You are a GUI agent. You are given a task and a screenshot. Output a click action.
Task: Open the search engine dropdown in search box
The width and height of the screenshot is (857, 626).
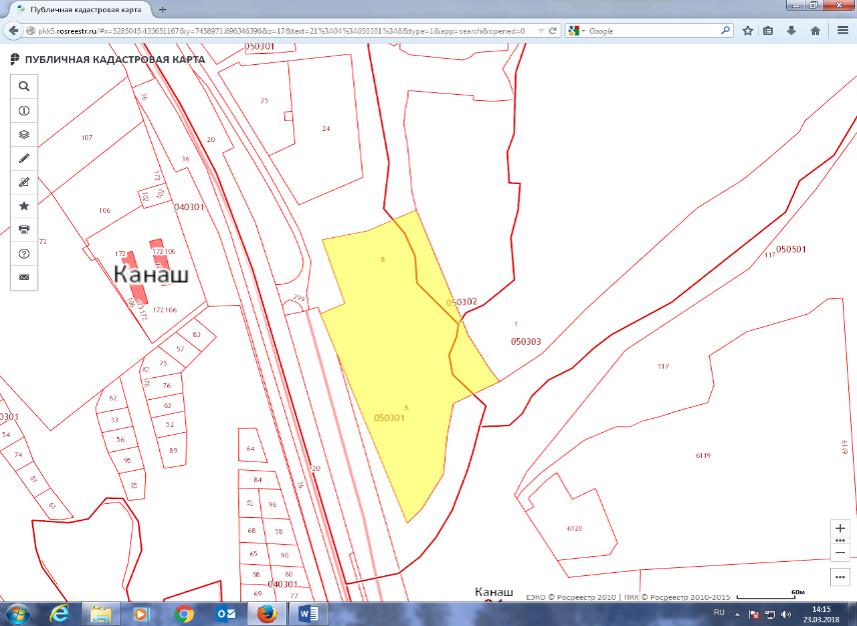click(x=577, y=31)
